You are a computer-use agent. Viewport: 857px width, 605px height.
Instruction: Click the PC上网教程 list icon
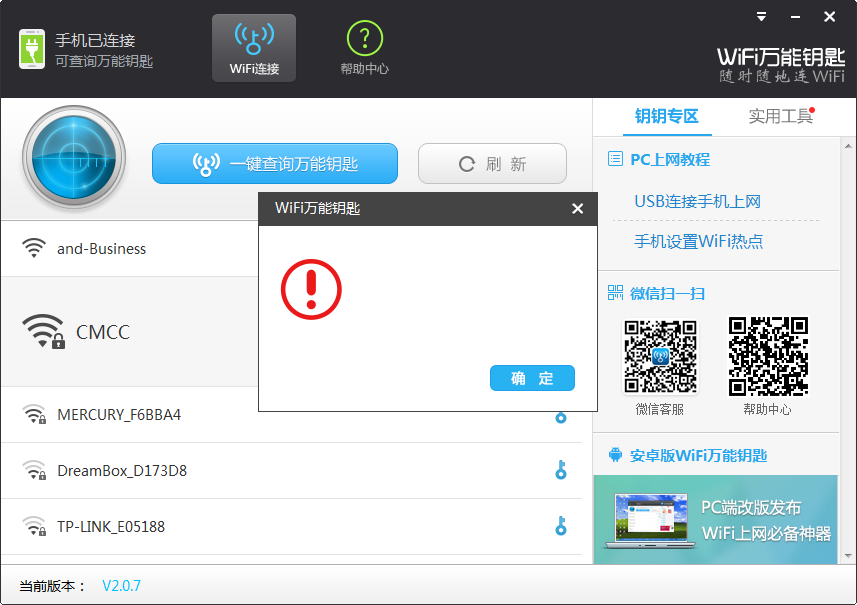point(615,159)
